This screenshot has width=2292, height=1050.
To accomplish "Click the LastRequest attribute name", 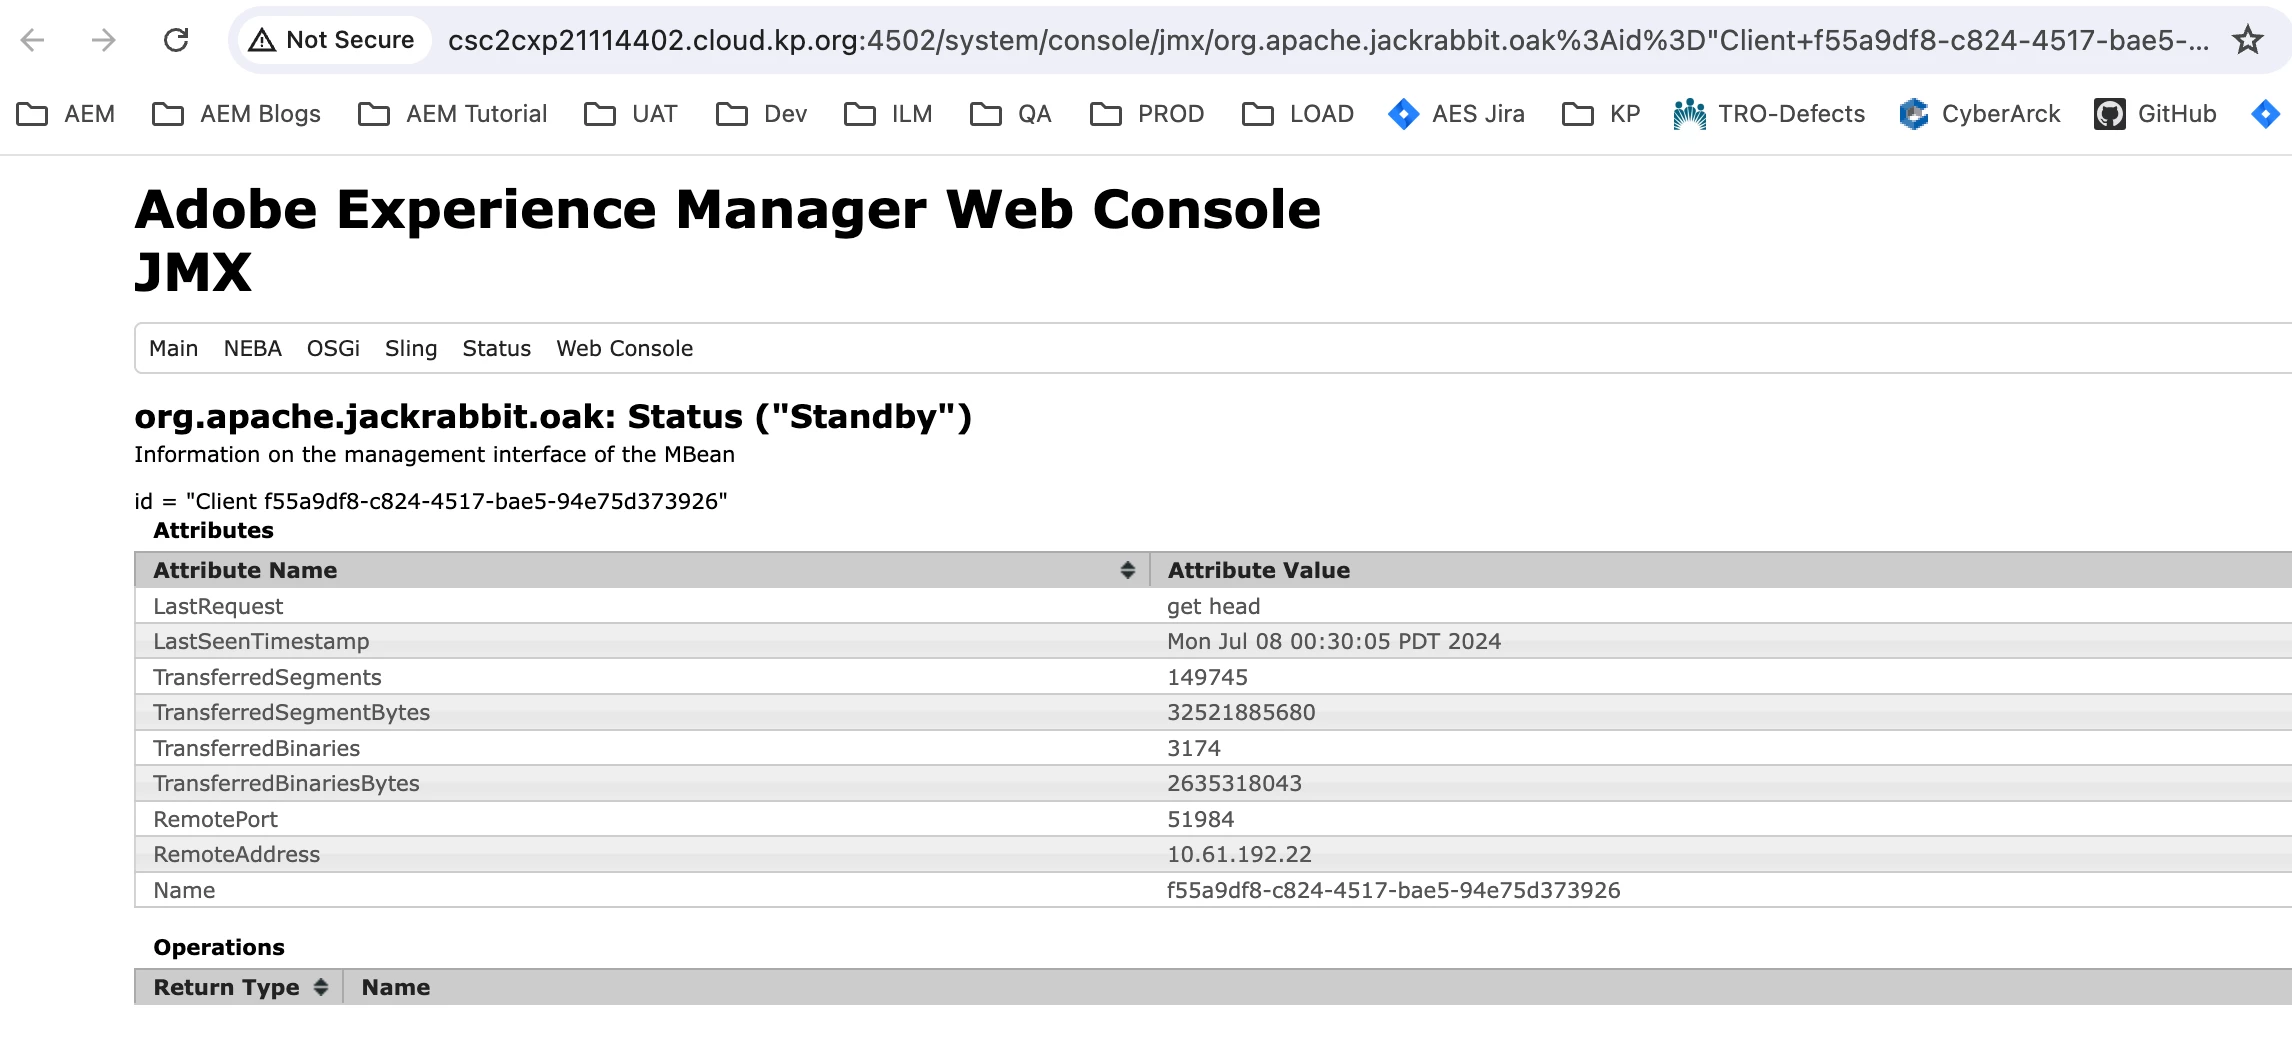I will [218, 606].
